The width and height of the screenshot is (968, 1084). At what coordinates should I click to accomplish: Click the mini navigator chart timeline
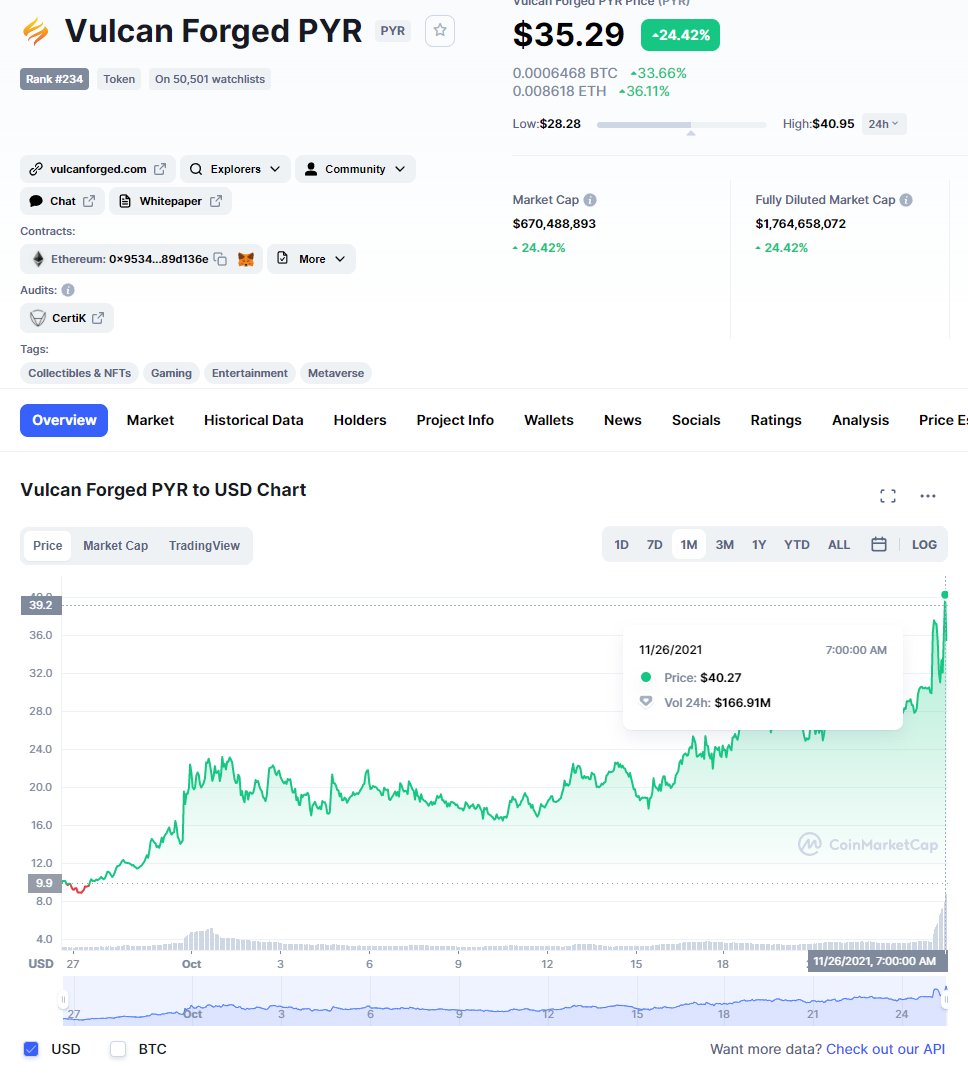(504, 1000)
